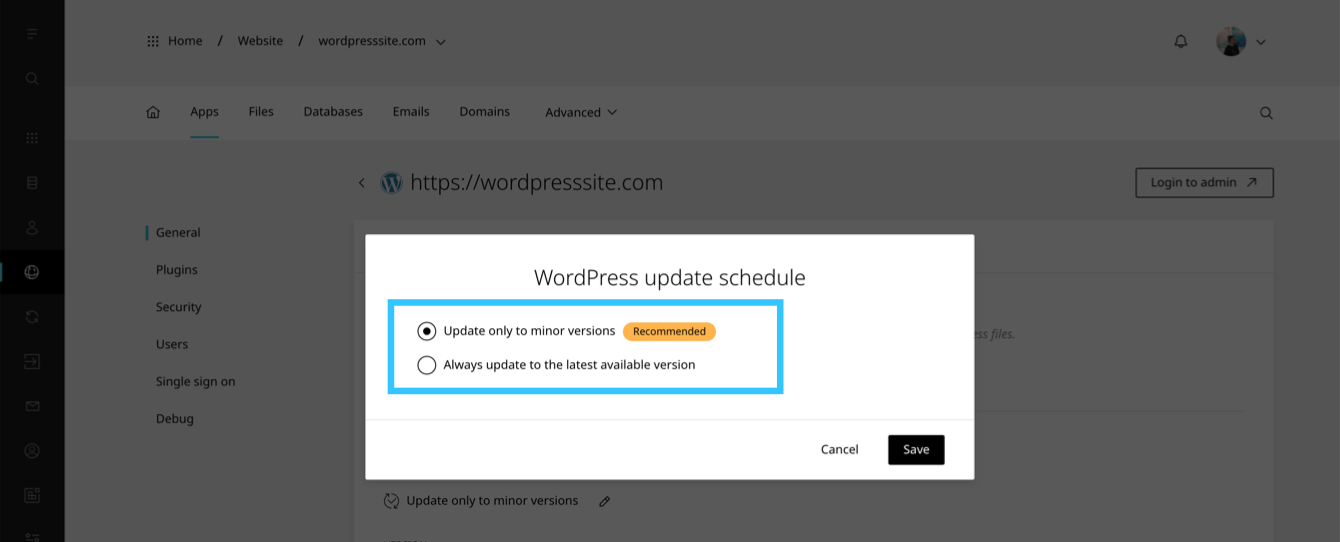Screen dimensions: 1340x542
Task: Select 'Always update to the latest available version'
Action: [427, 365]
